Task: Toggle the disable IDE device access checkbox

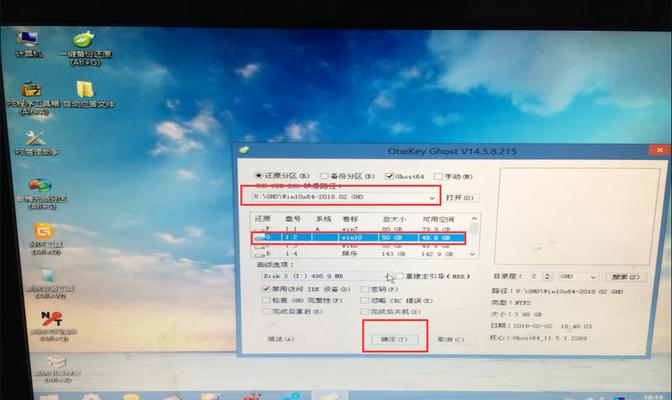Action: [266, 289]
